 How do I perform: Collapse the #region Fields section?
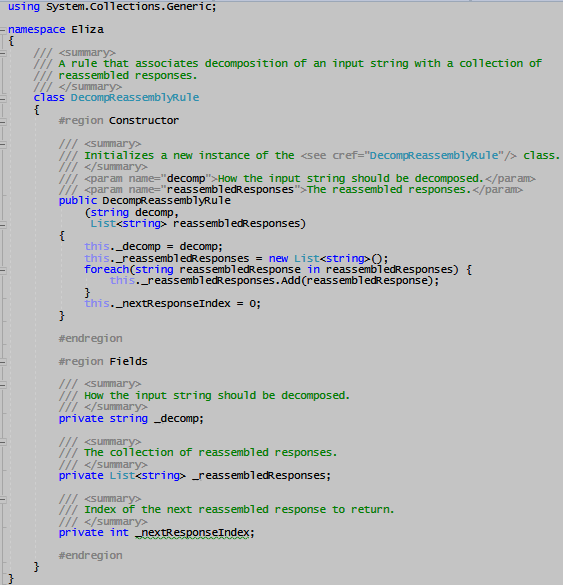click(x=3, y=362)
